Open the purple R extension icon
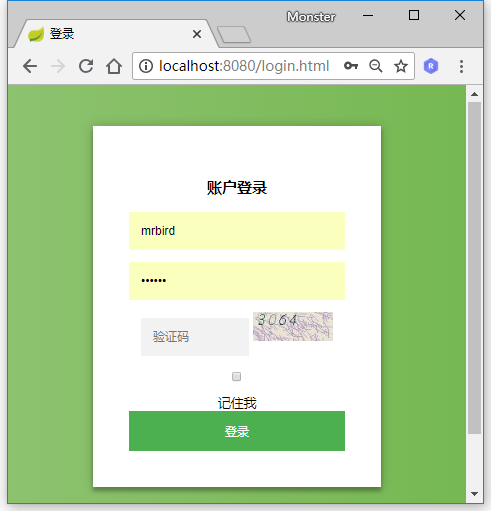The width and height of the screenshot is (491, 511). 431,66
